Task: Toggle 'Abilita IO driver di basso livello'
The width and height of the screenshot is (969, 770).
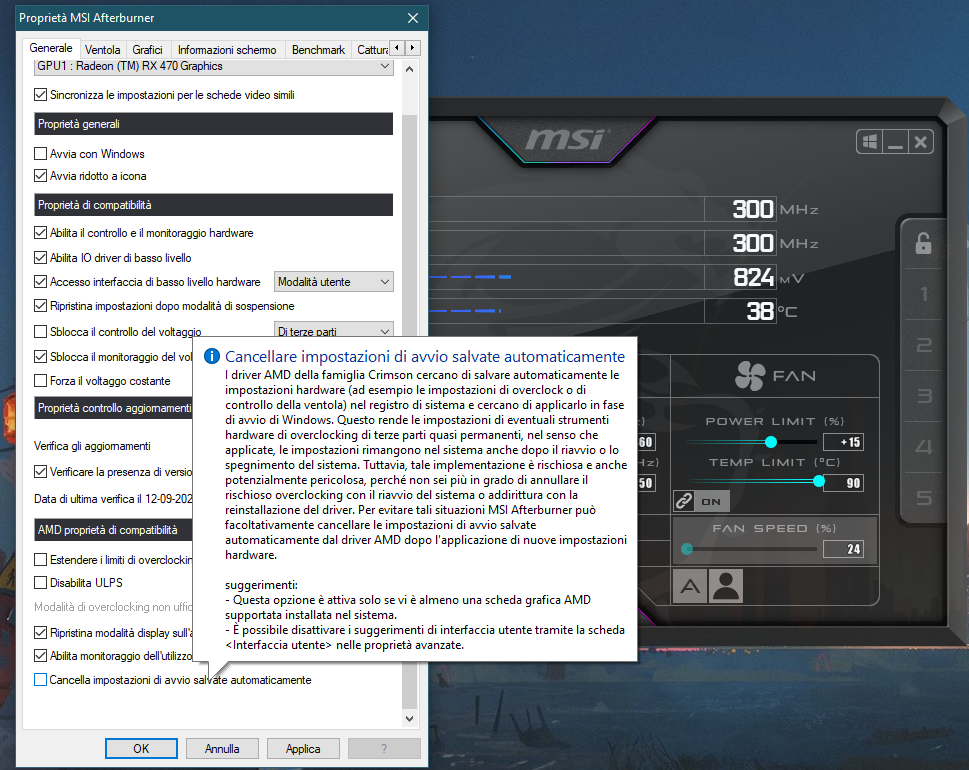Action: click(x=40, y=257)
